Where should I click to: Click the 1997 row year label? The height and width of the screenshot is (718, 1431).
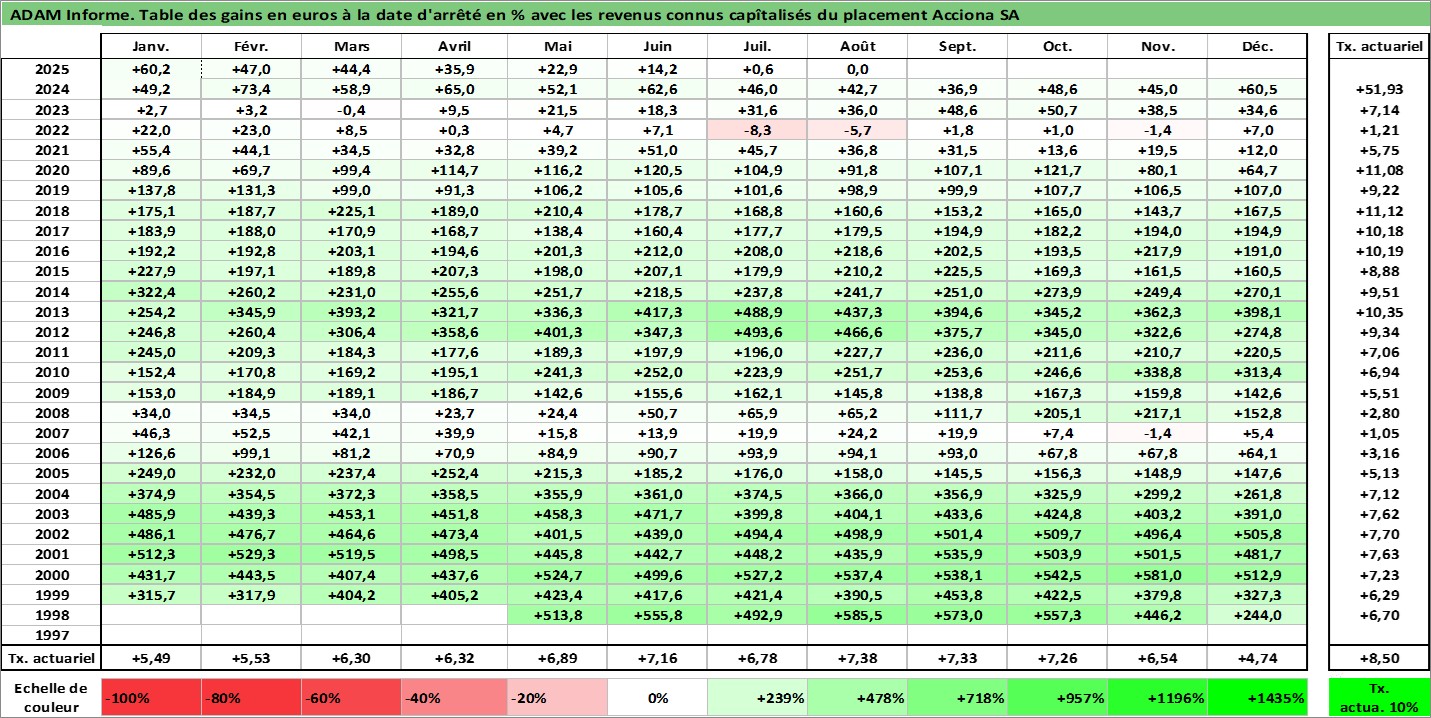(x=51, y=635)
